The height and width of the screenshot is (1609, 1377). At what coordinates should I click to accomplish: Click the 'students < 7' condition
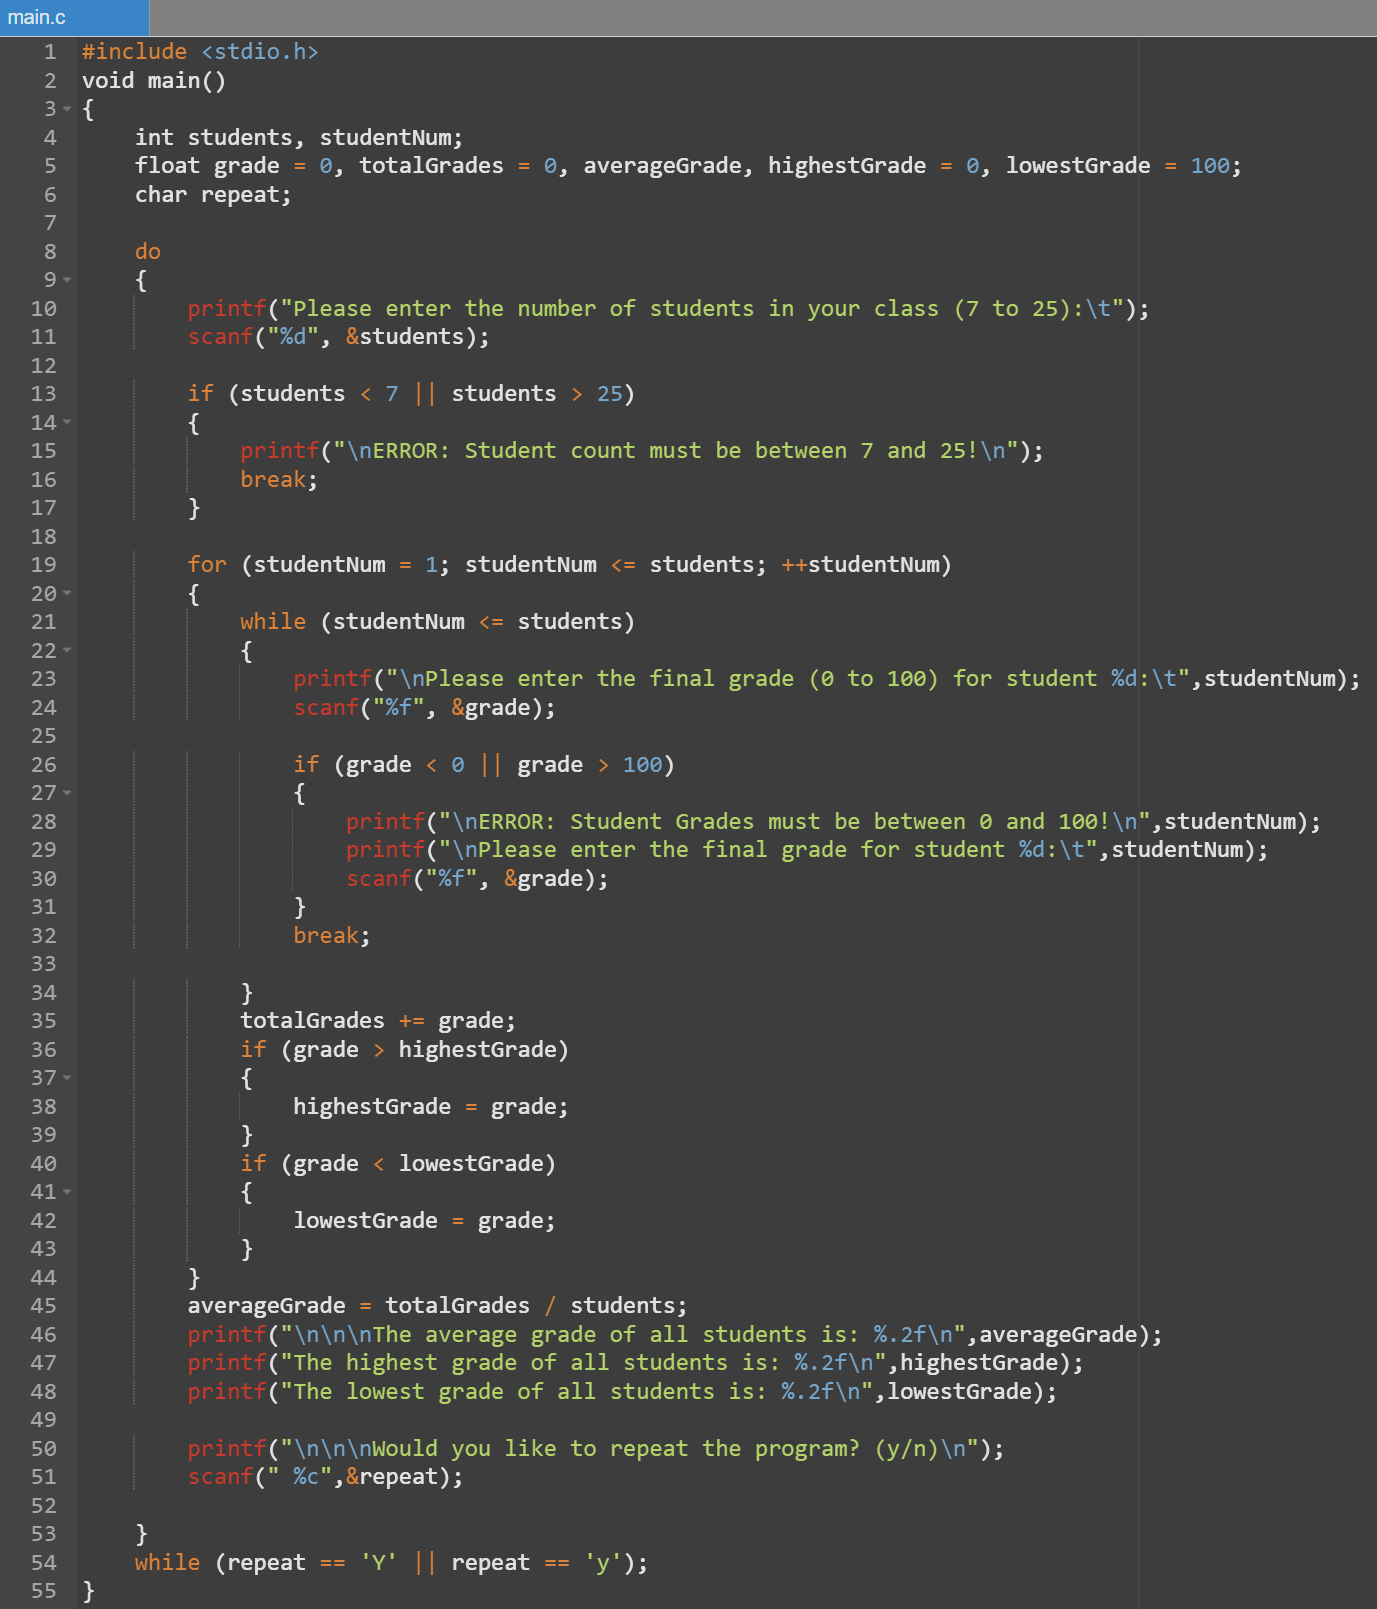(319, 394)
